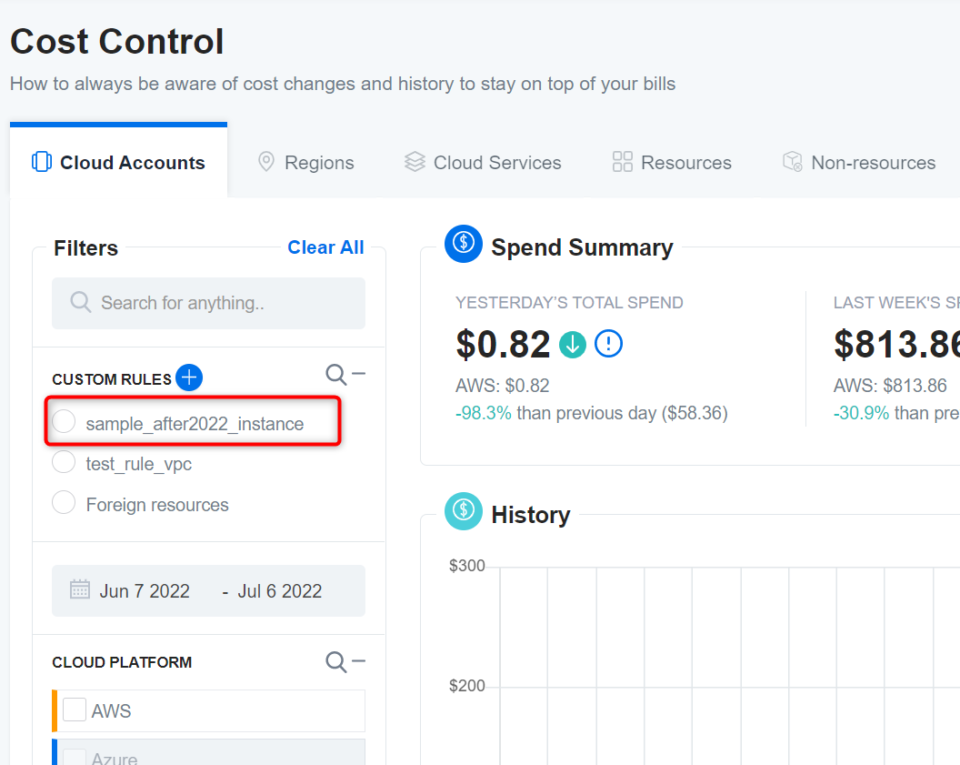The image size is (960, 765).
Task: Select the test_rule_vpc custom rule
Action: [x=64, y=462]
